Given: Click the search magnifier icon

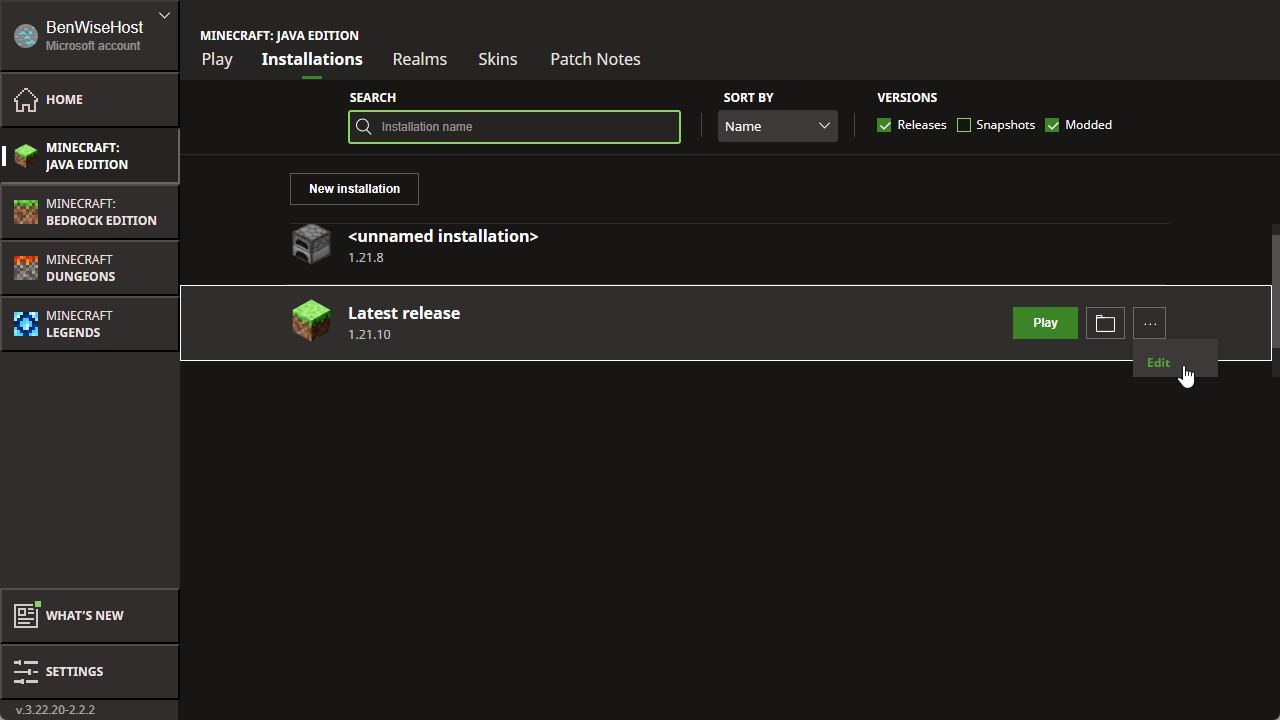Looking at the screenshot, I should click(364, 127).
